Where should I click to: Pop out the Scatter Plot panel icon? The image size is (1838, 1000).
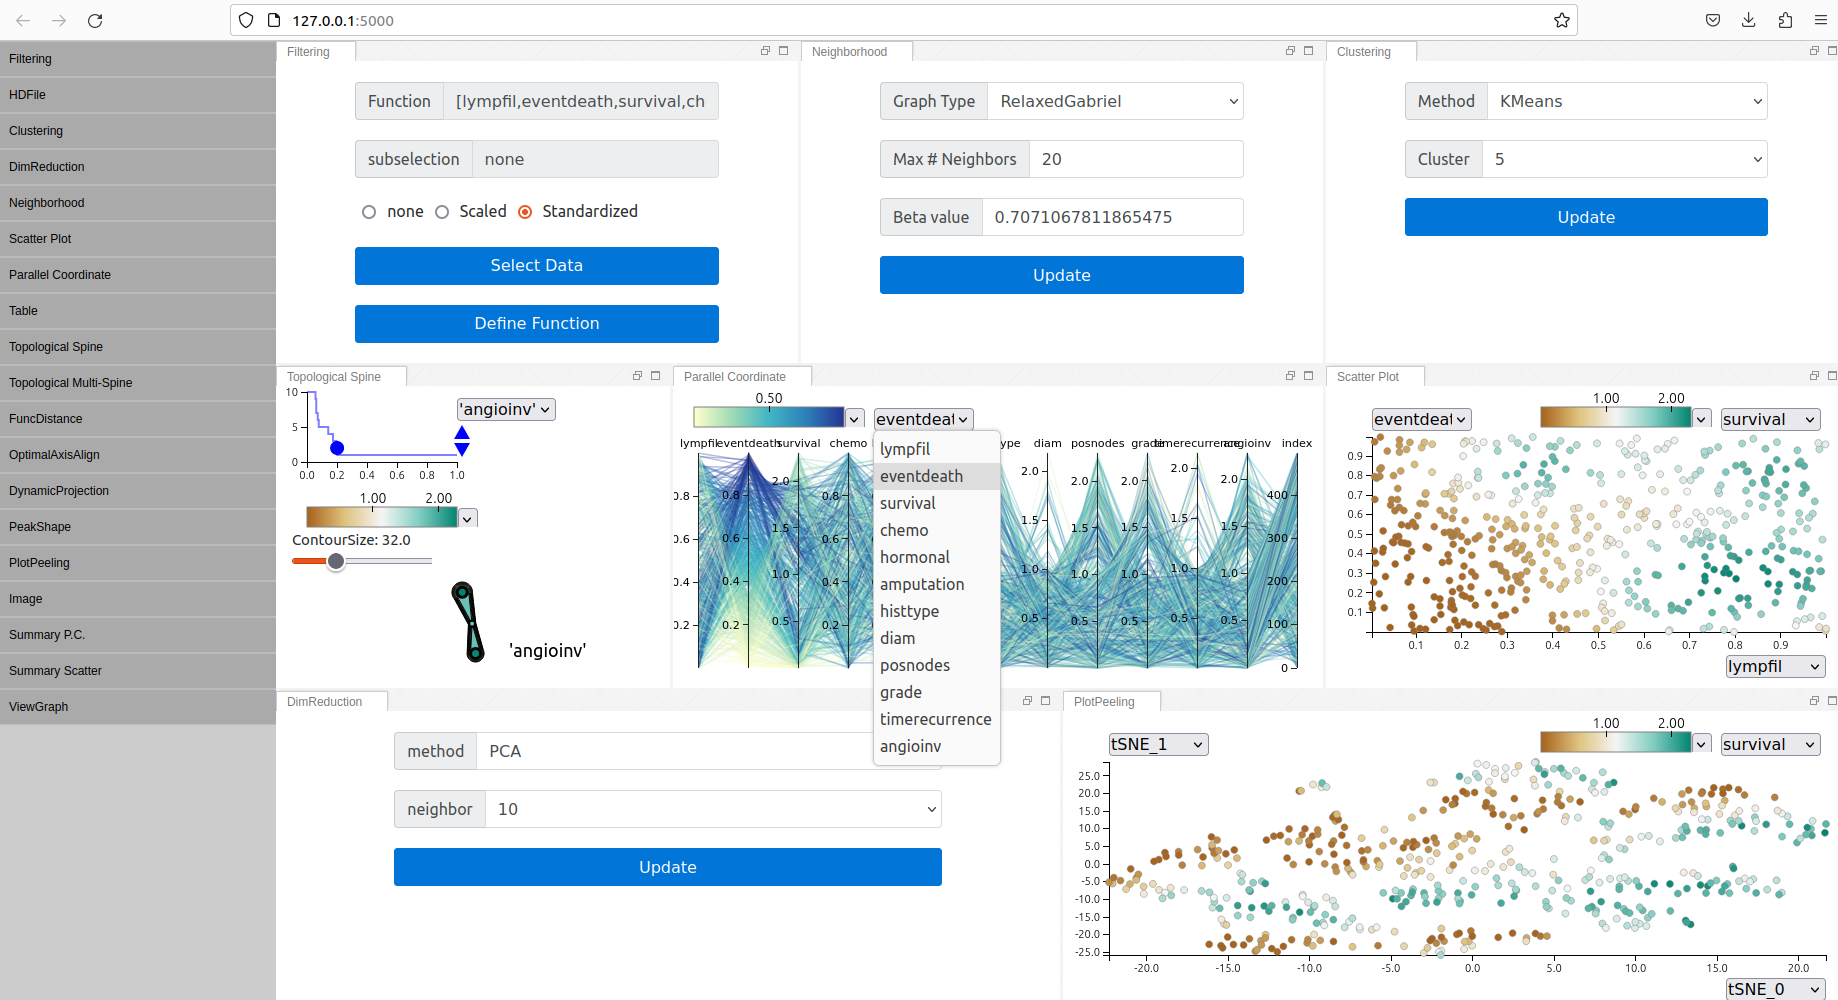tap(1814, 376)
